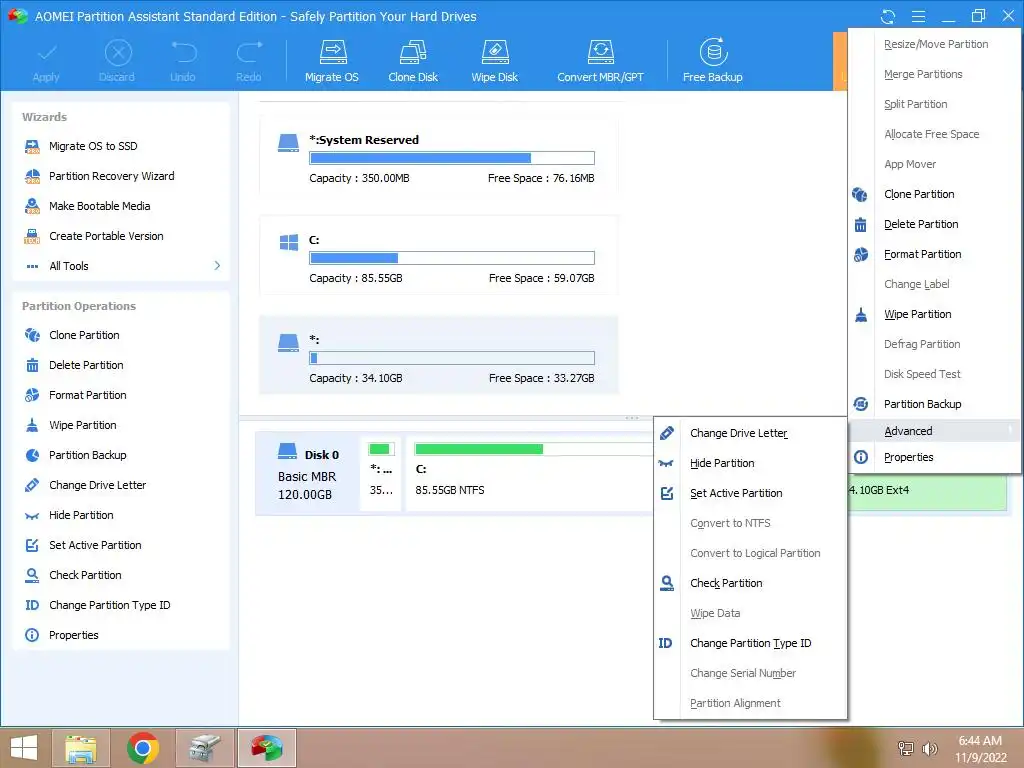Click Defrag Partition in the context menu

(x=921, y=345)
